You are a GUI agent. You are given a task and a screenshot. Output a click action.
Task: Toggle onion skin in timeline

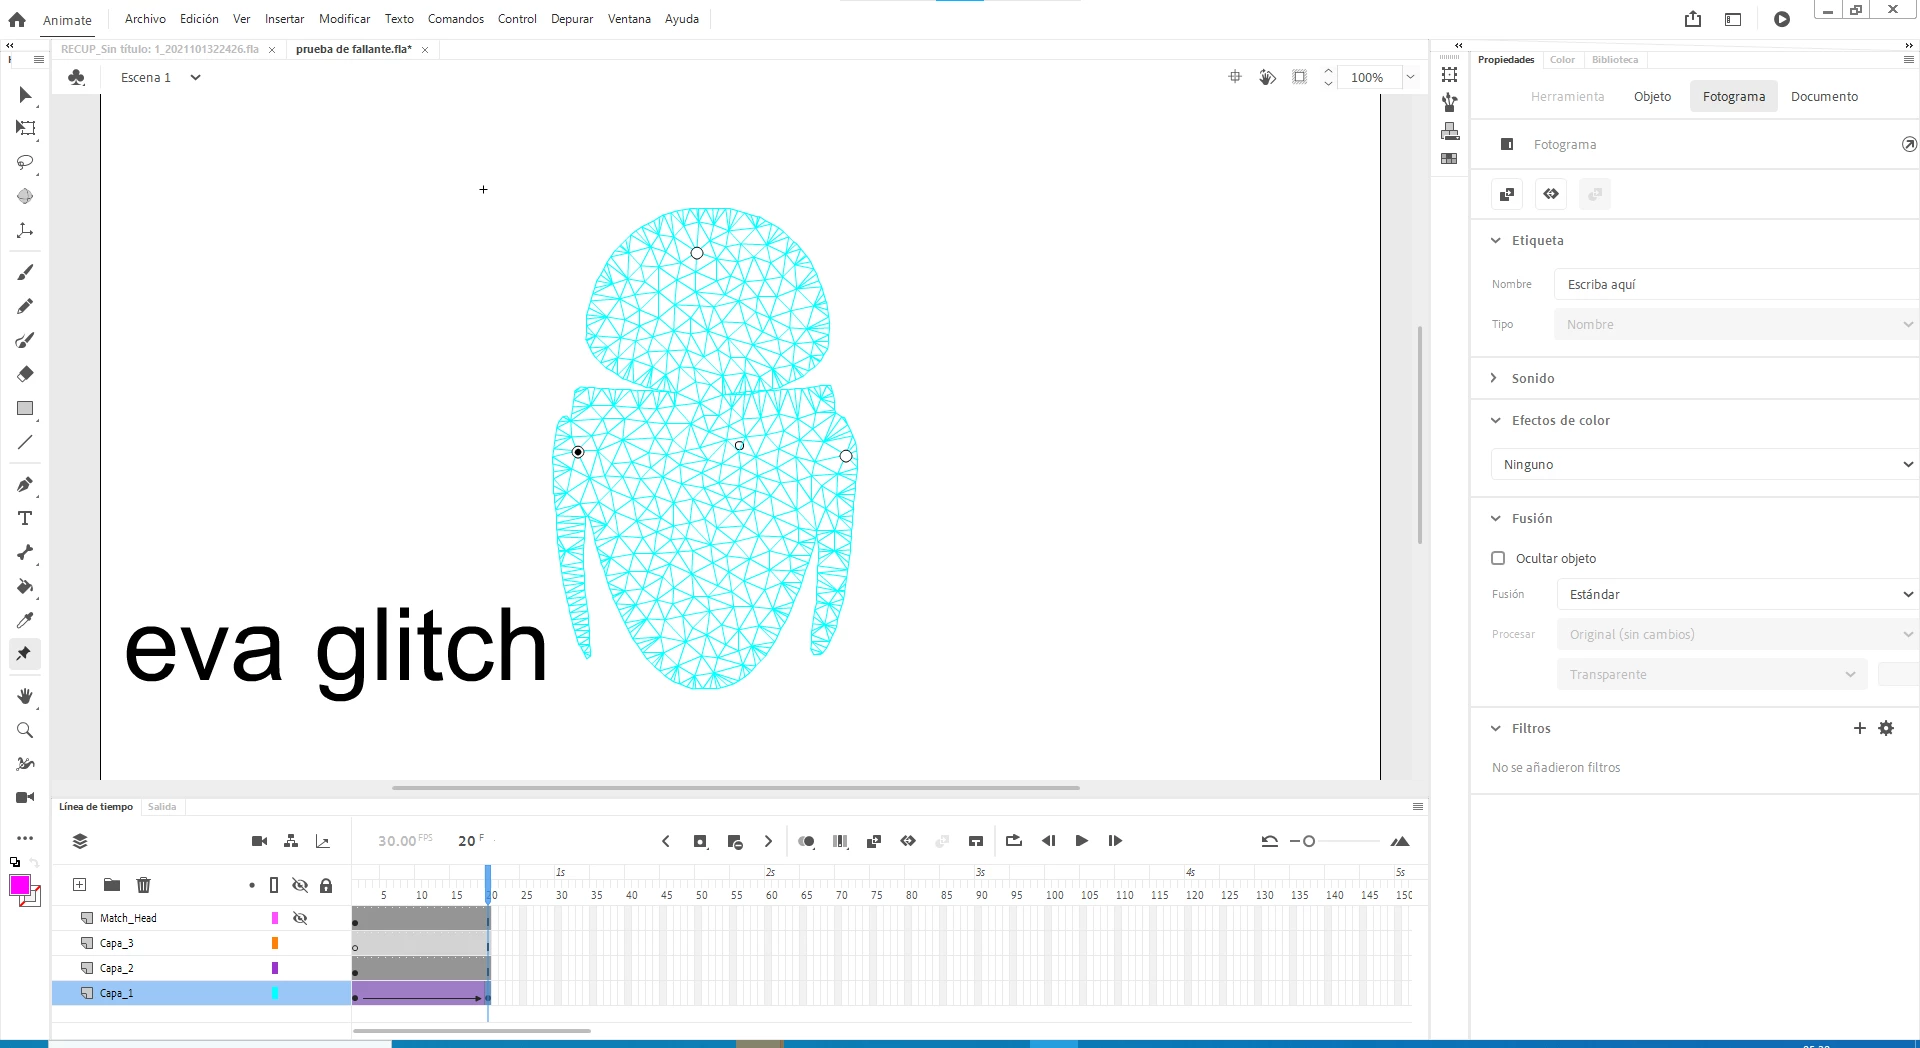coord(806,842)
